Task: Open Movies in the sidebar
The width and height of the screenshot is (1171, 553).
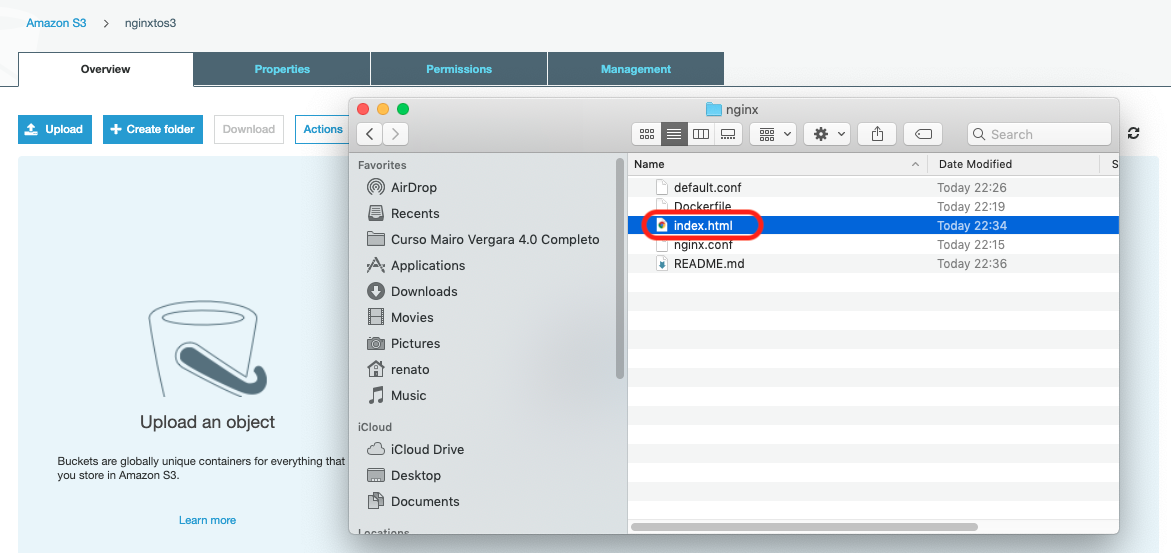Action: tap(400, 318)
